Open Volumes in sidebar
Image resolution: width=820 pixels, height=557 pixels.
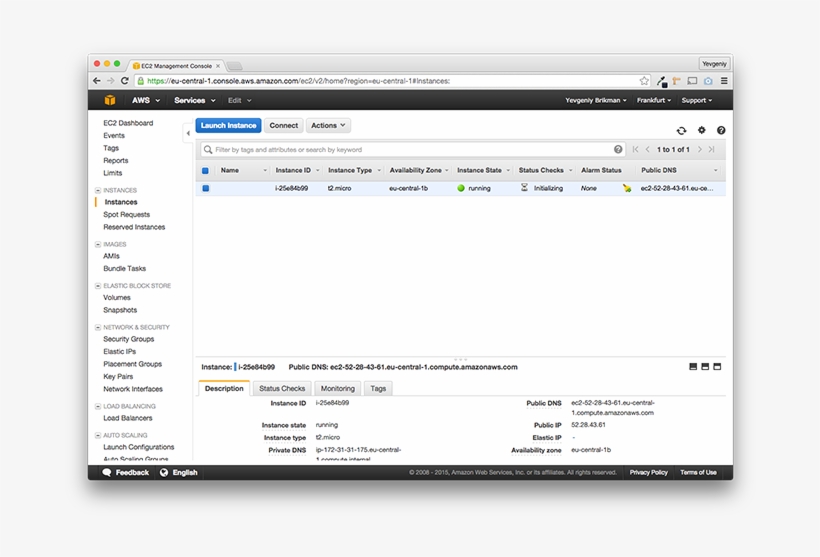click(x=117, y=298)
